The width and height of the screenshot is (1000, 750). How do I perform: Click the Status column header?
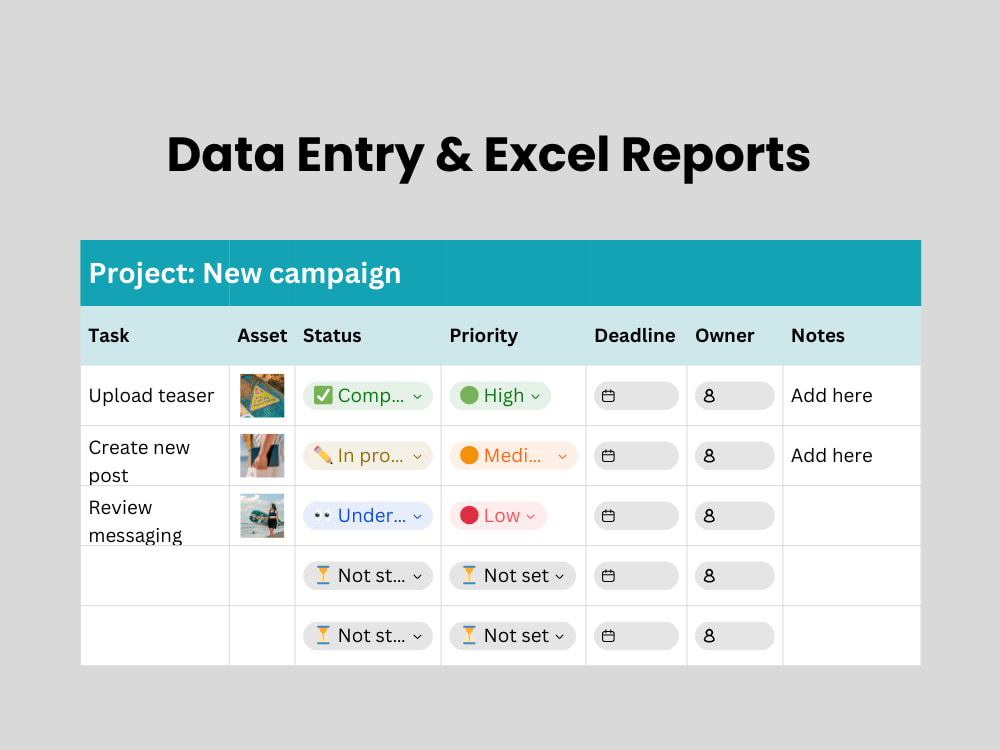point(332,335)
